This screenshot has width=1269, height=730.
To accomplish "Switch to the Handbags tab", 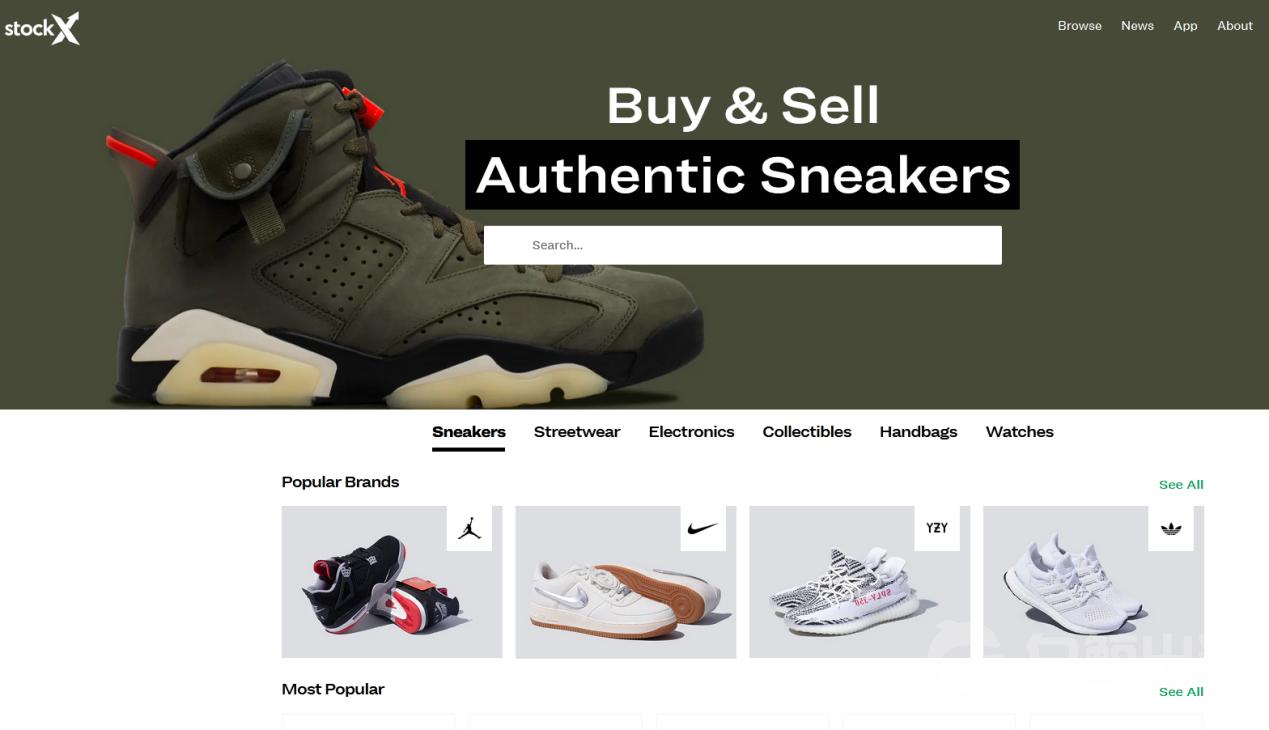I will (x=918, y=432).
